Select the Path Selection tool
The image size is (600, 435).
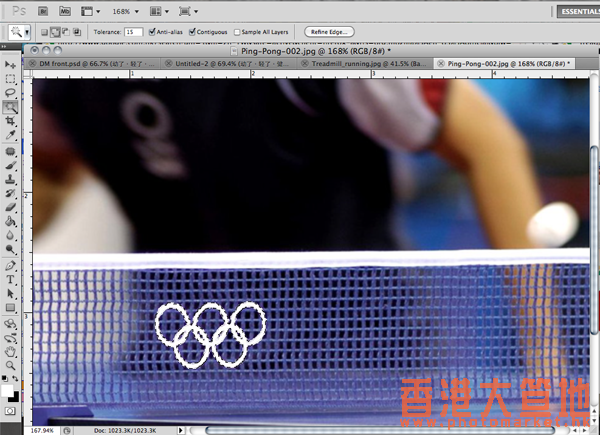(10, 294)
